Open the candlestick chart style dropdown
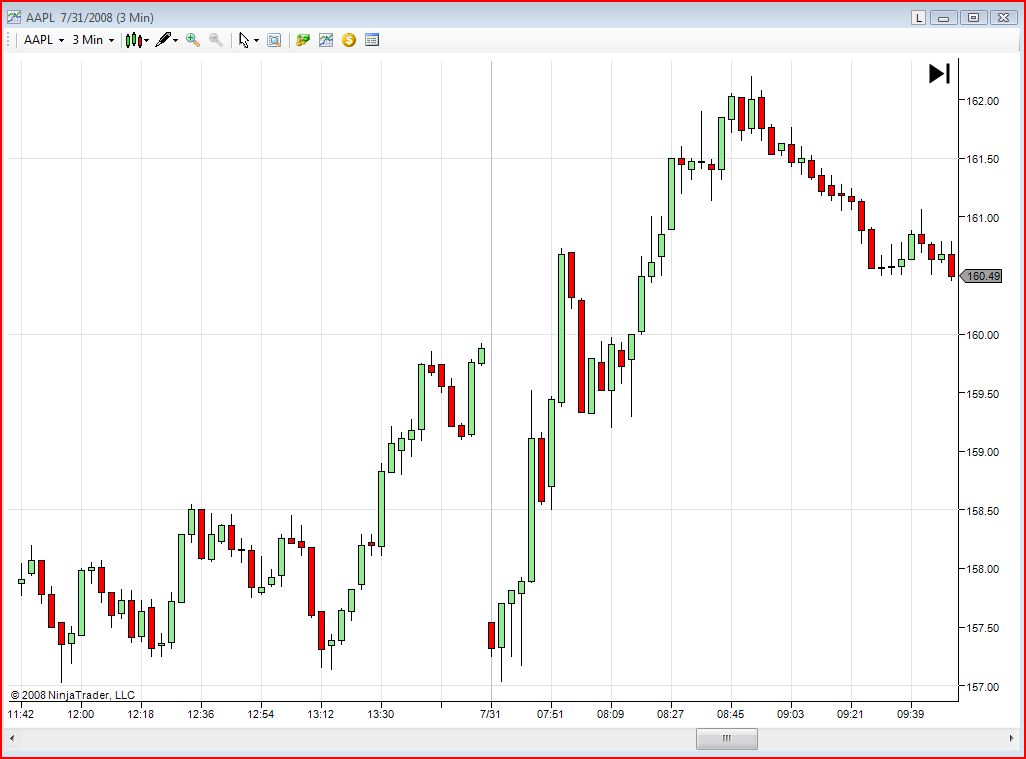The image size is (1026, 759). [137, 40]
